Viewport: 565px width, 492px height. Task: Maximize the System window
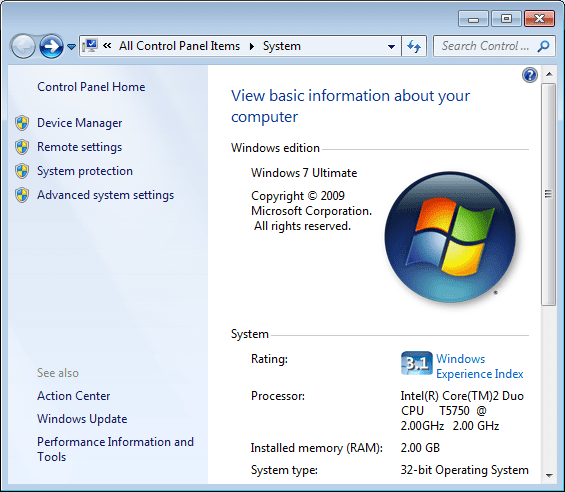pos(506,19)
